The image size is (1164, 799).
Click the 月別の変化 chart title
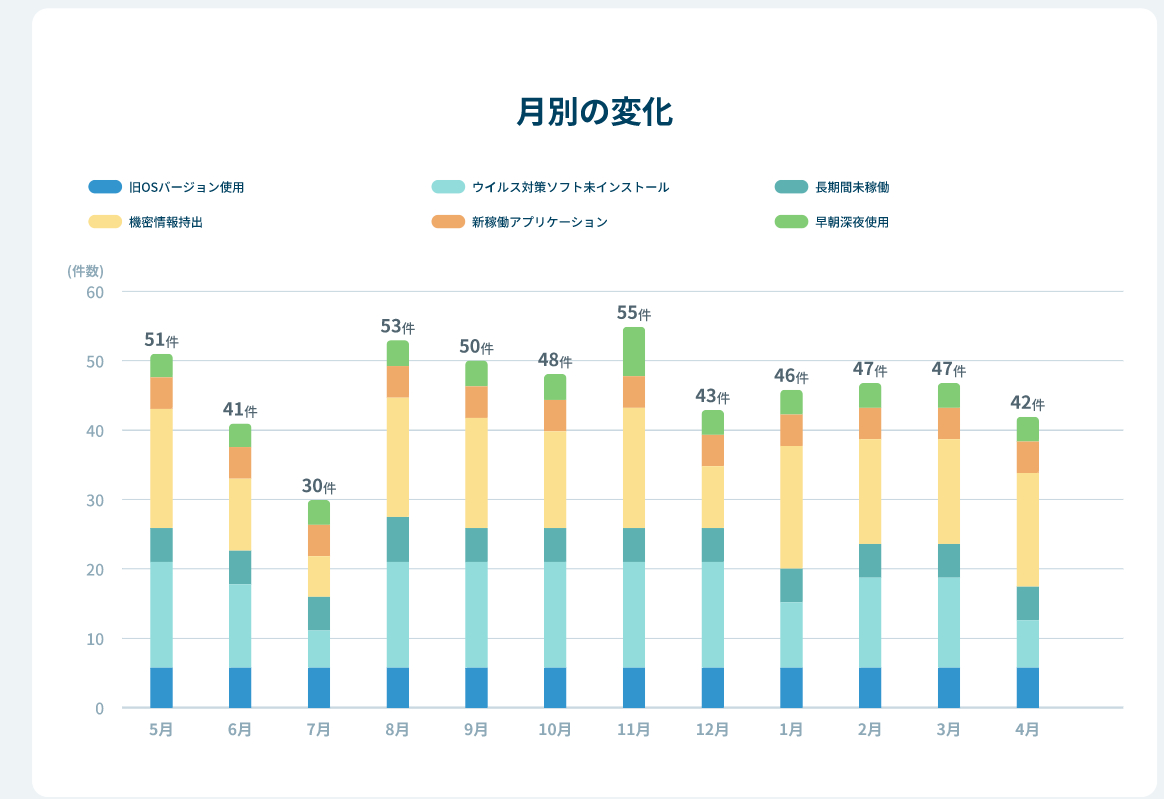coord(594,112)
